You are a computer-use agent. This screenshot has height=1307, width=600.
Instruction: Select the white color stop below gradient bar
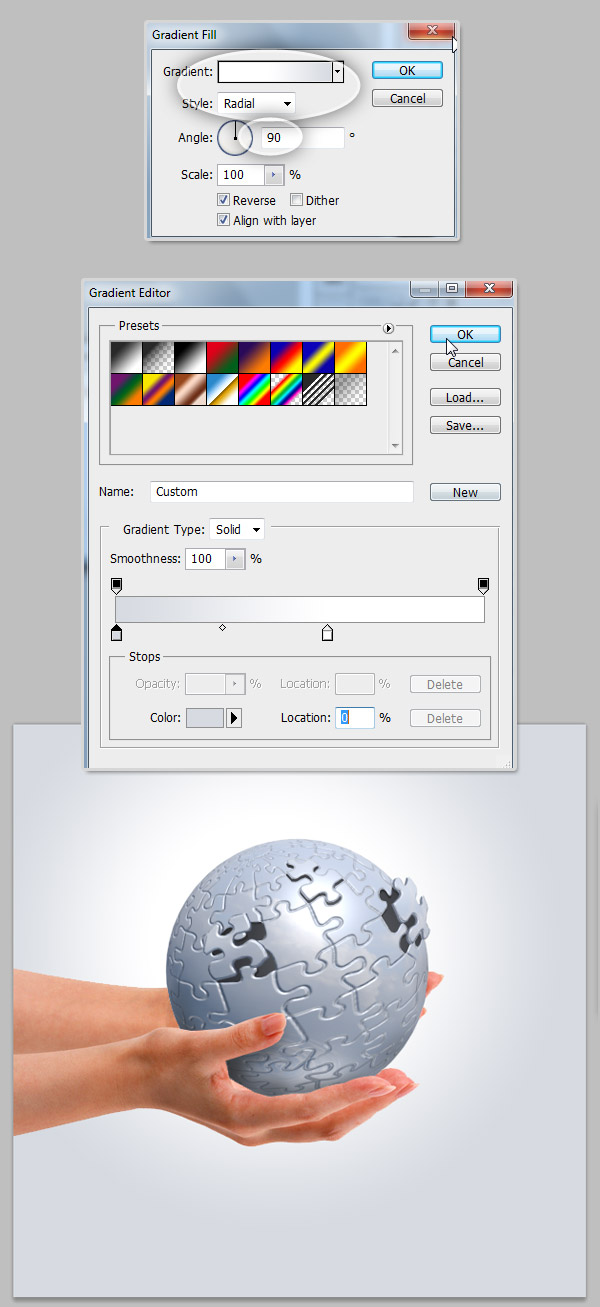pyautogui.click(x=327, y=633)
